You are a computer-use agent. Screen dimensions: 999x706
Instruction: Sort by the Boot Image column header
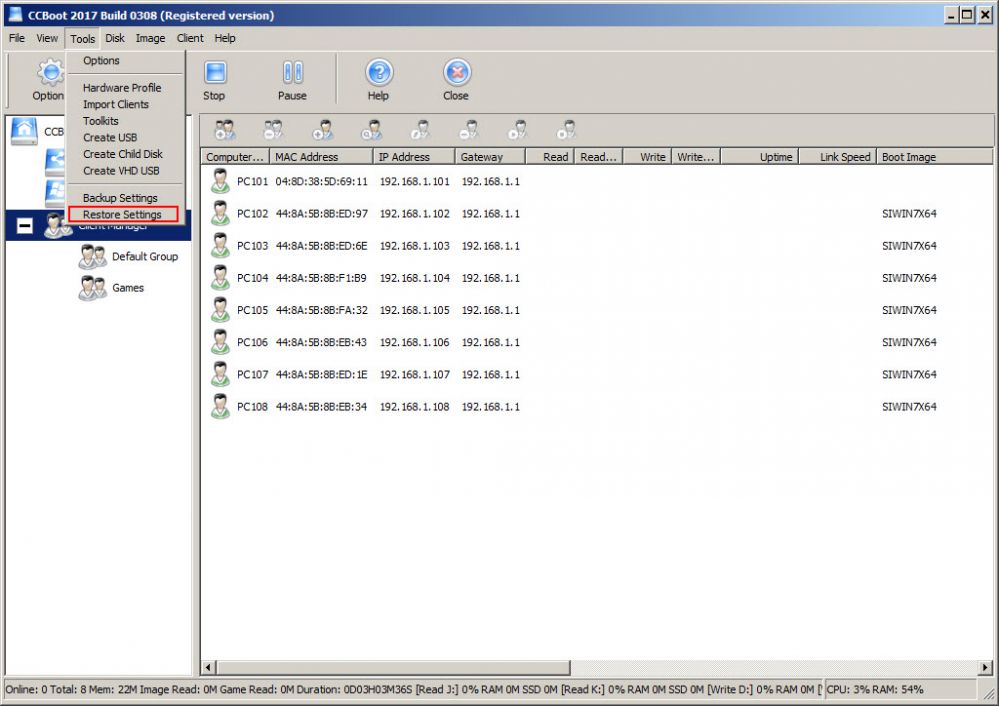click(935, 157)
